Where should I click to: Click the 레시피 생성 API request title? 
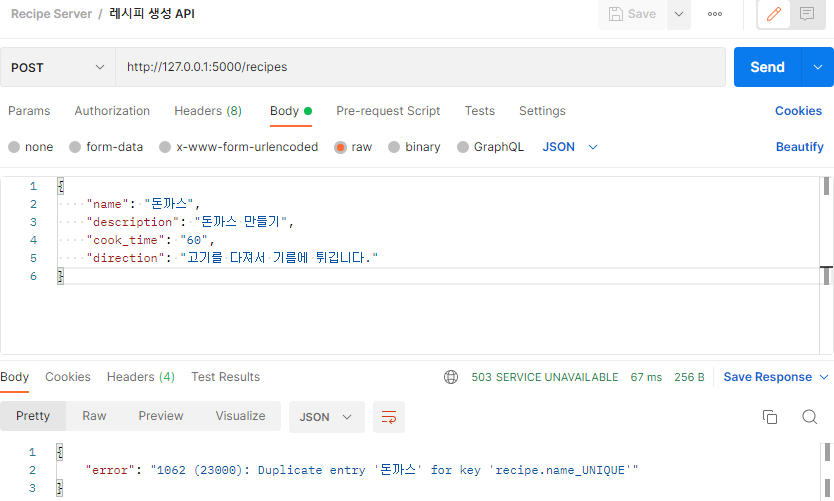(152, 14)
